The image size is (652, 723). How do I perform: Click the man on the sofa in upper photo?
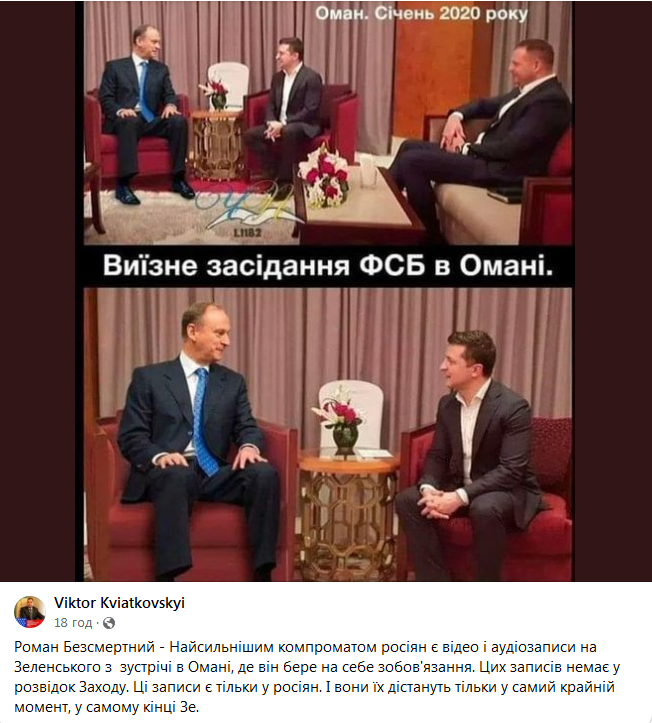[484, 138]
